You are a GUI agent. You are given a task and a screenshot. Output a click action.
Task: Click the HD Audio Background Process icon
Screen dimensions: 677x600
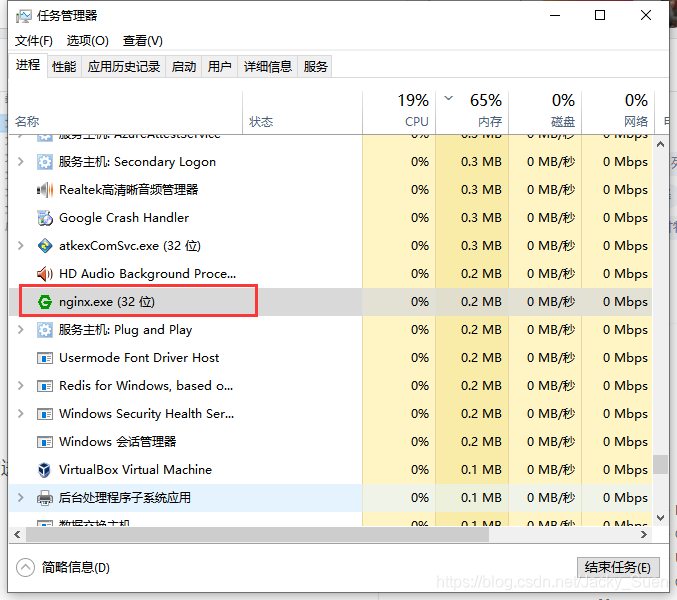point(45,274)
